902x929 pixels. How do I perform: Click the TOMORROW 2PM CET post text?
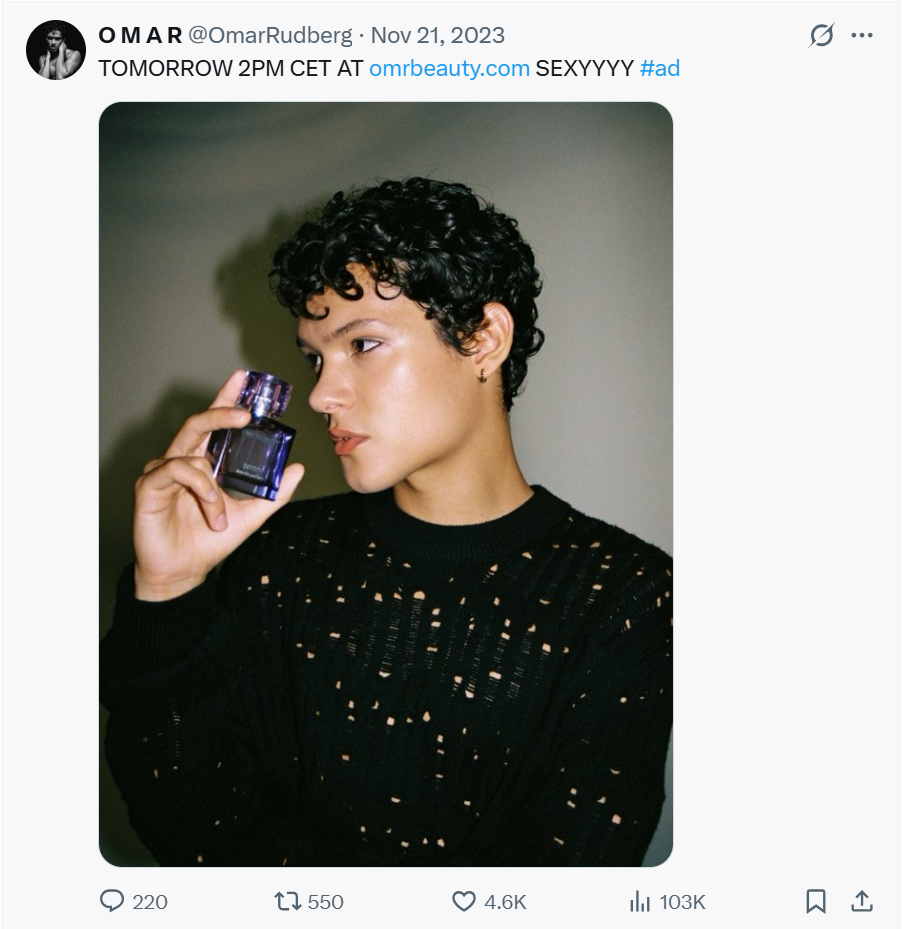(230, 69)
